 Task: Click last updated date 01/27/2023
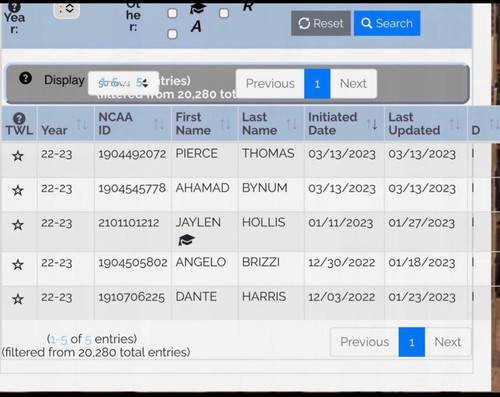[422, 223]
